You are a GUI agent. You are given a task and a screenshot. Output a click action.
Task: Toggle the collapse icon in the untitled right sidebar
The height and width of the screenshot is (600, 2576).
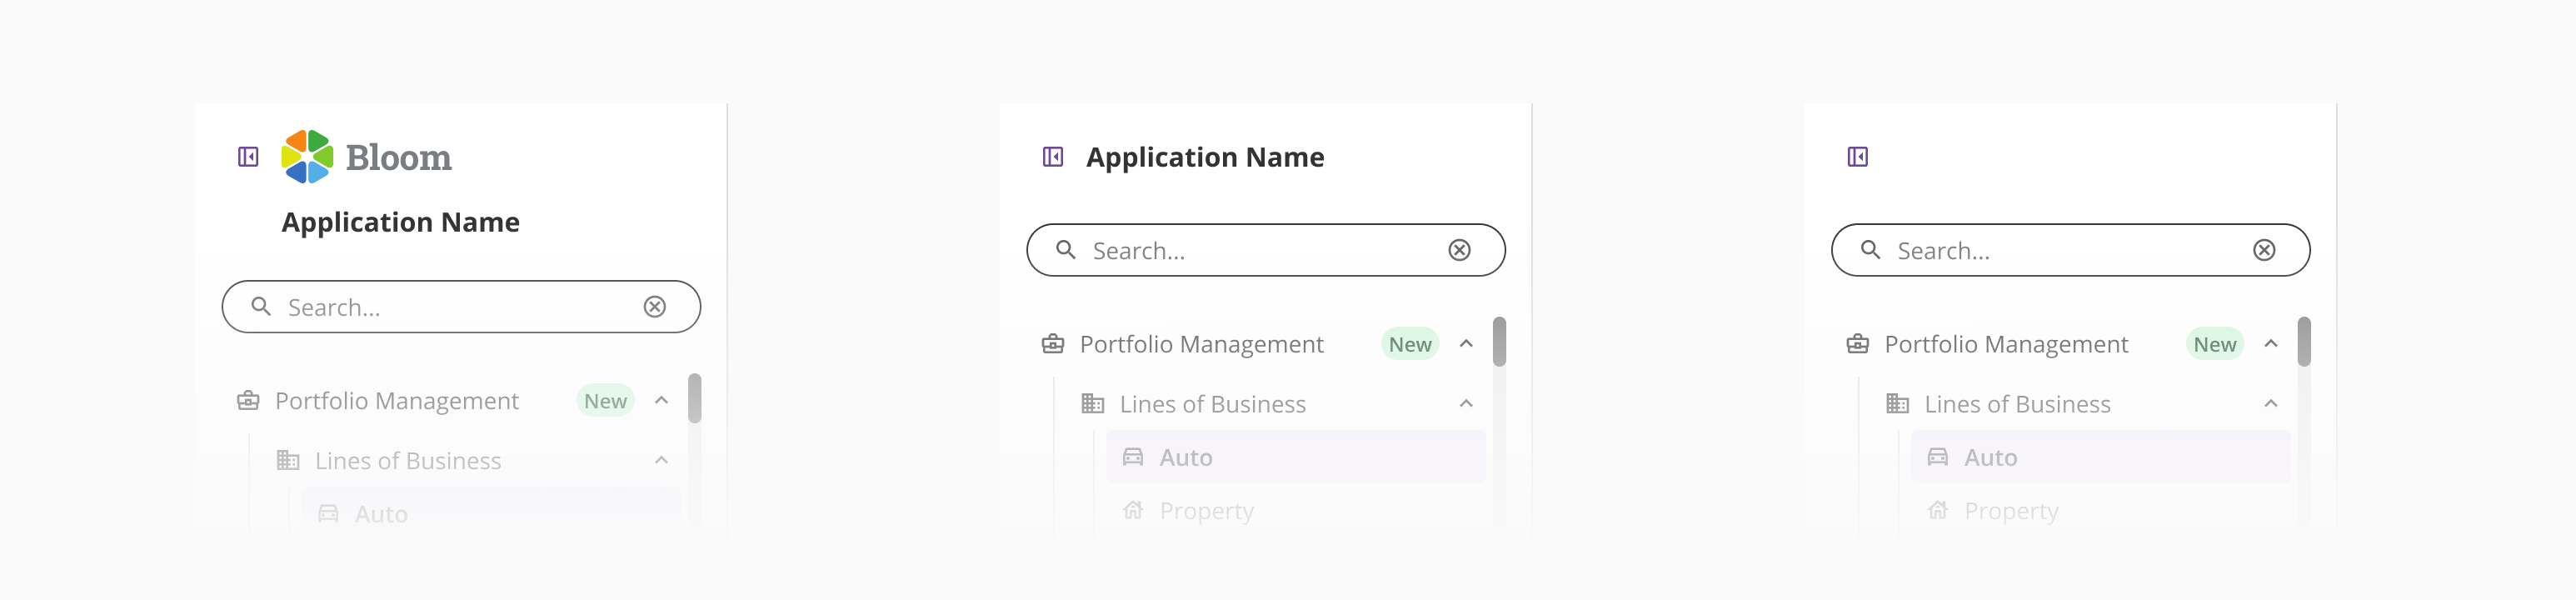coord(1857,157)
